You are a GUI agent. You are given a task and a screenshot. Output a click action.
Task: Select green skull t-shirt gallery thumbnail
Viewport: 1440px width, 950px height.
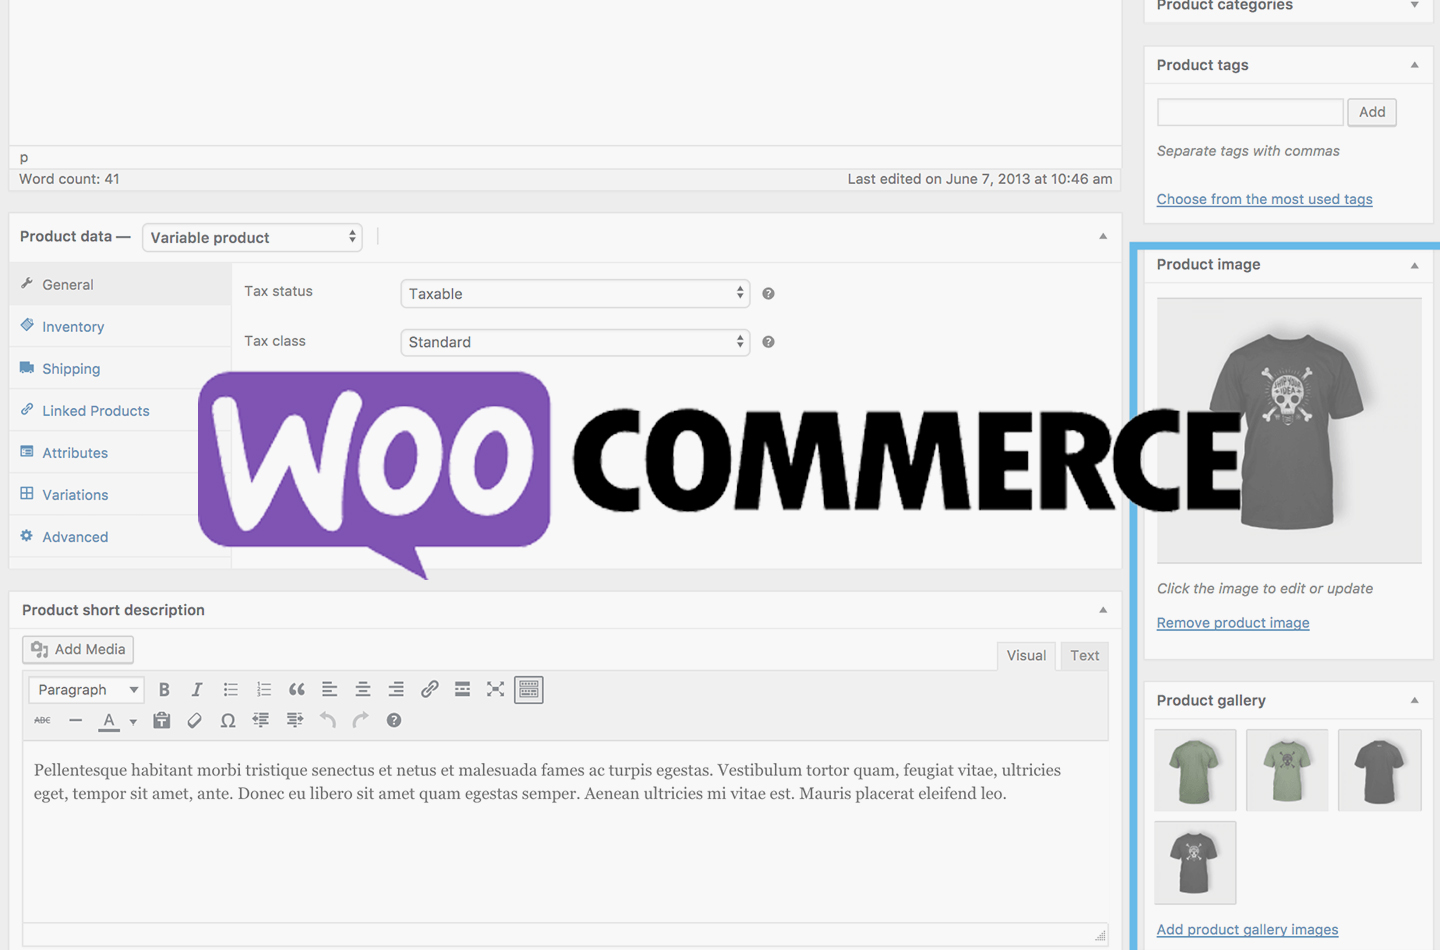click(1287, 770)
